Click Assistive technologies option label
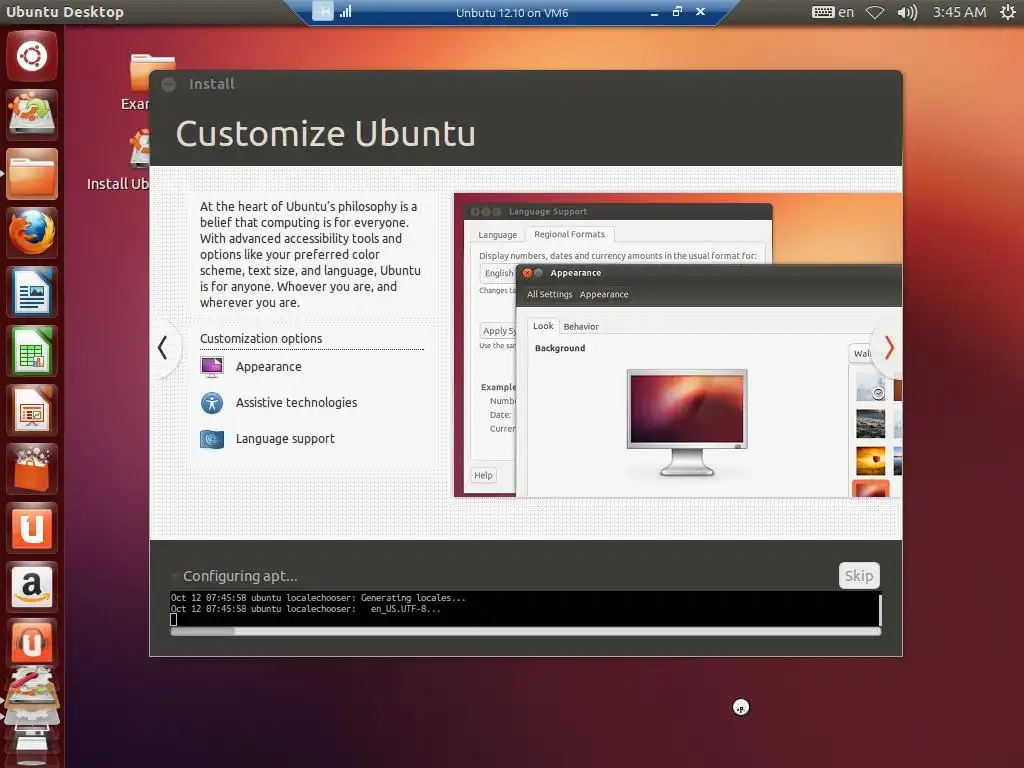 pos(296,403)
